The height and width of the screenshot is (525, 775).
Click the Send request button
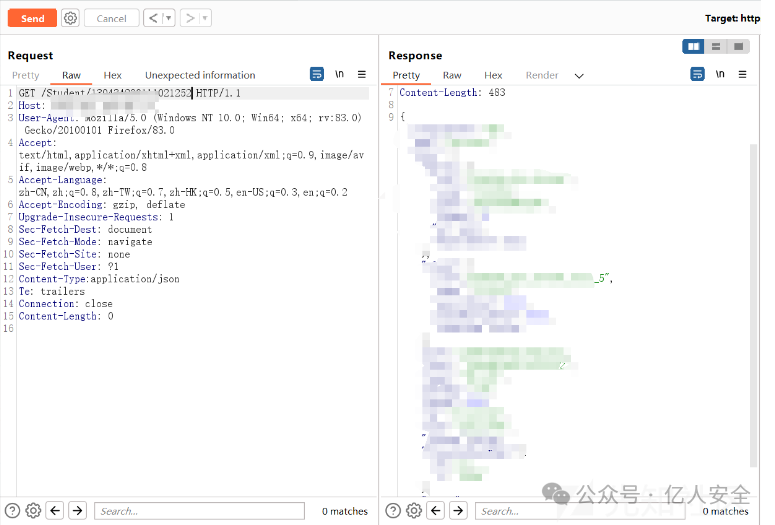32,18
